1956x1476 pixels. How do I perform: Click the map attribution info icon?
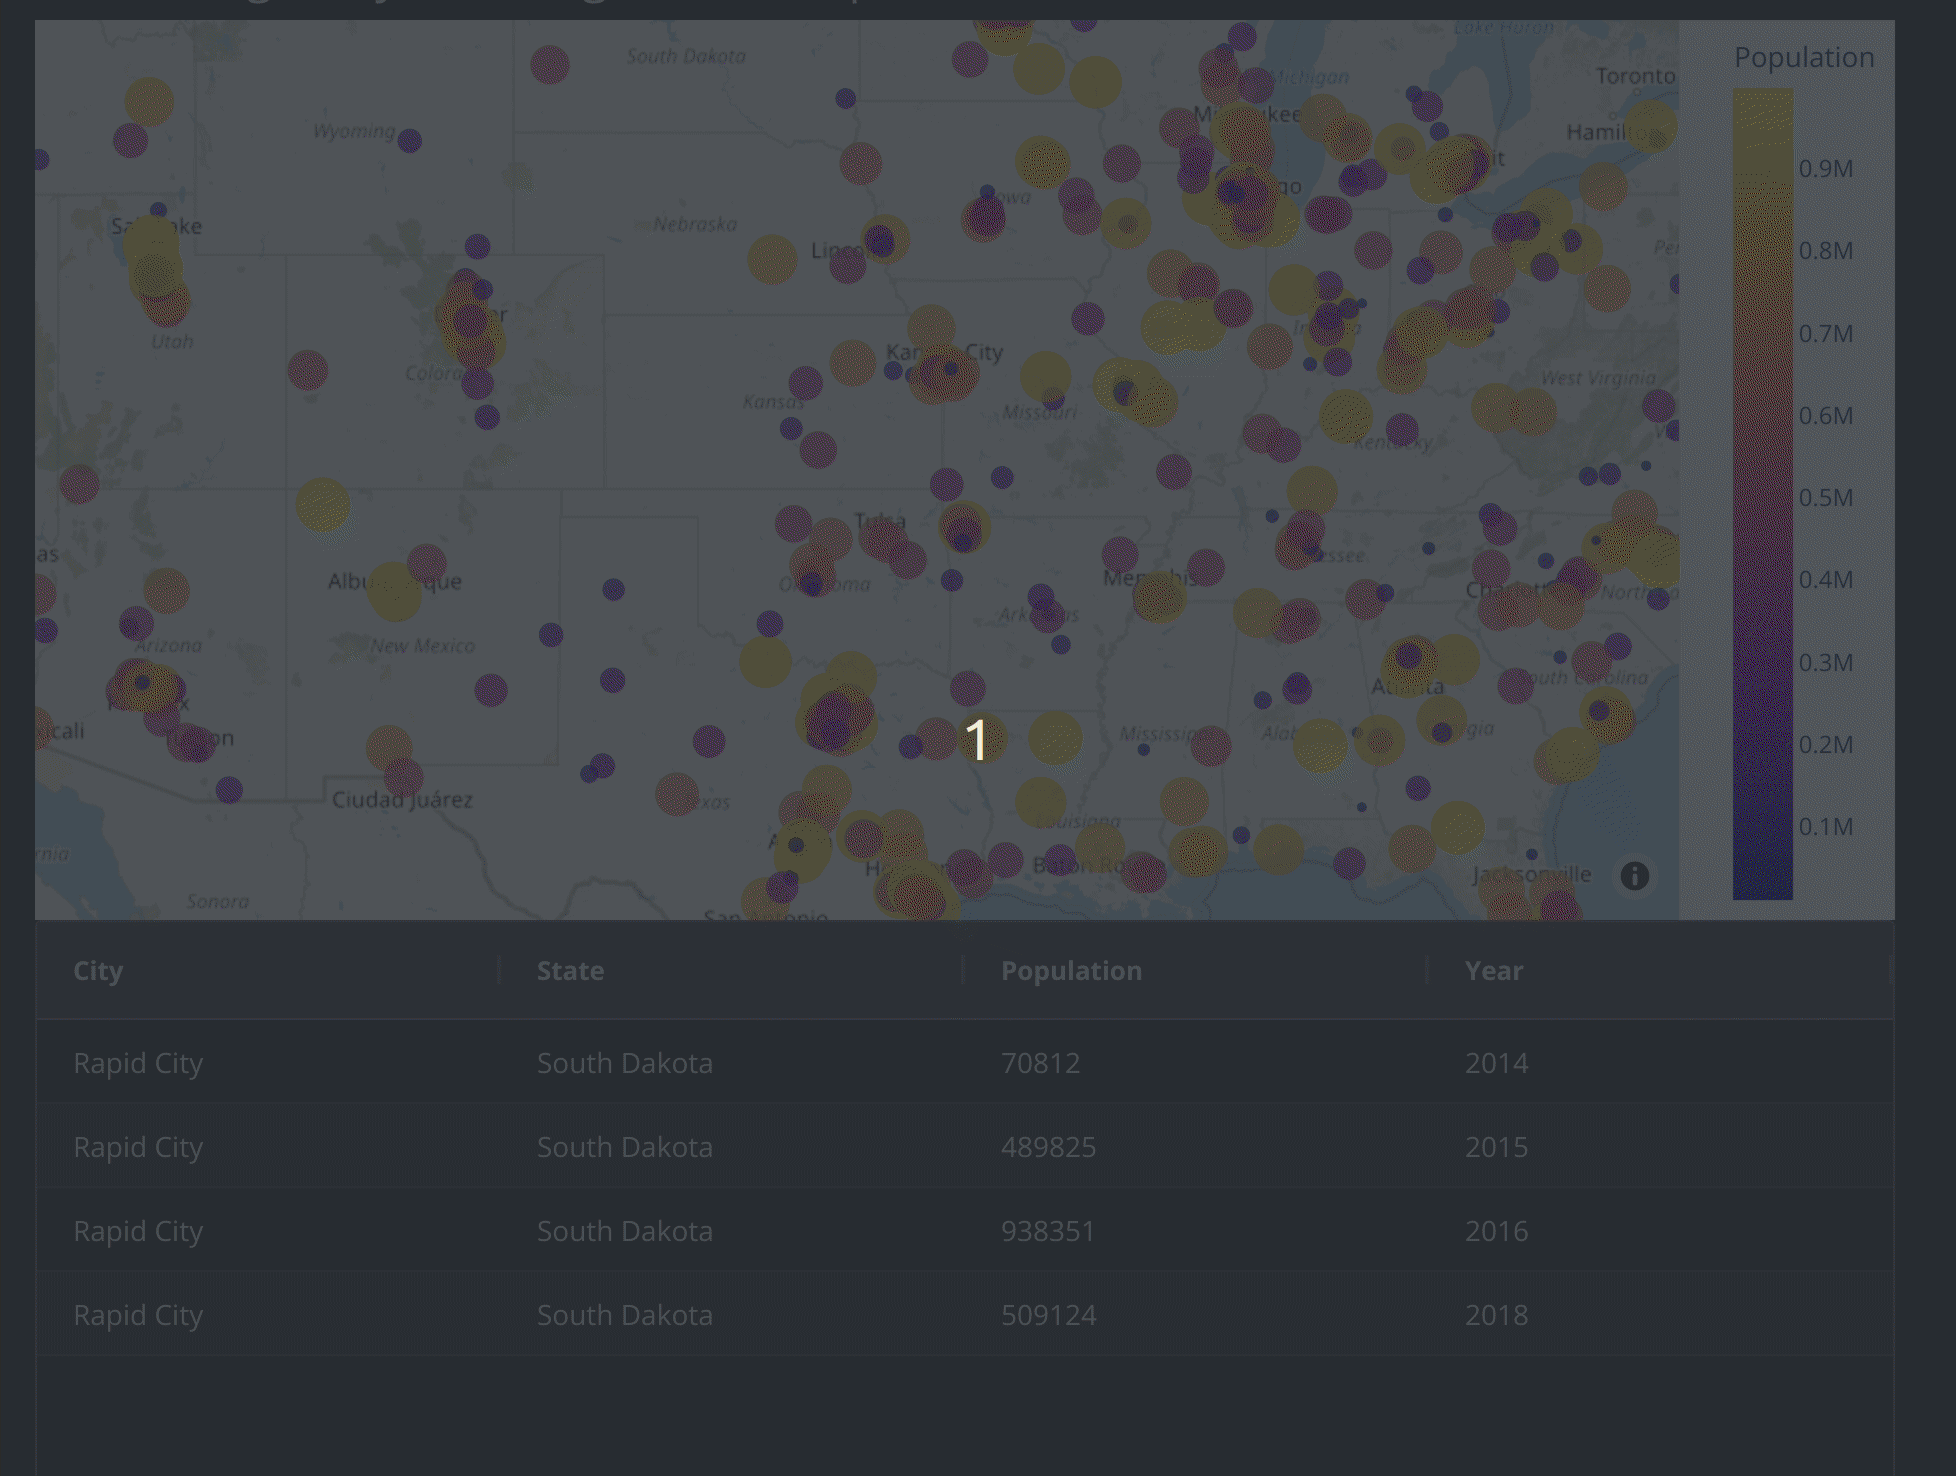point(1634,876)
